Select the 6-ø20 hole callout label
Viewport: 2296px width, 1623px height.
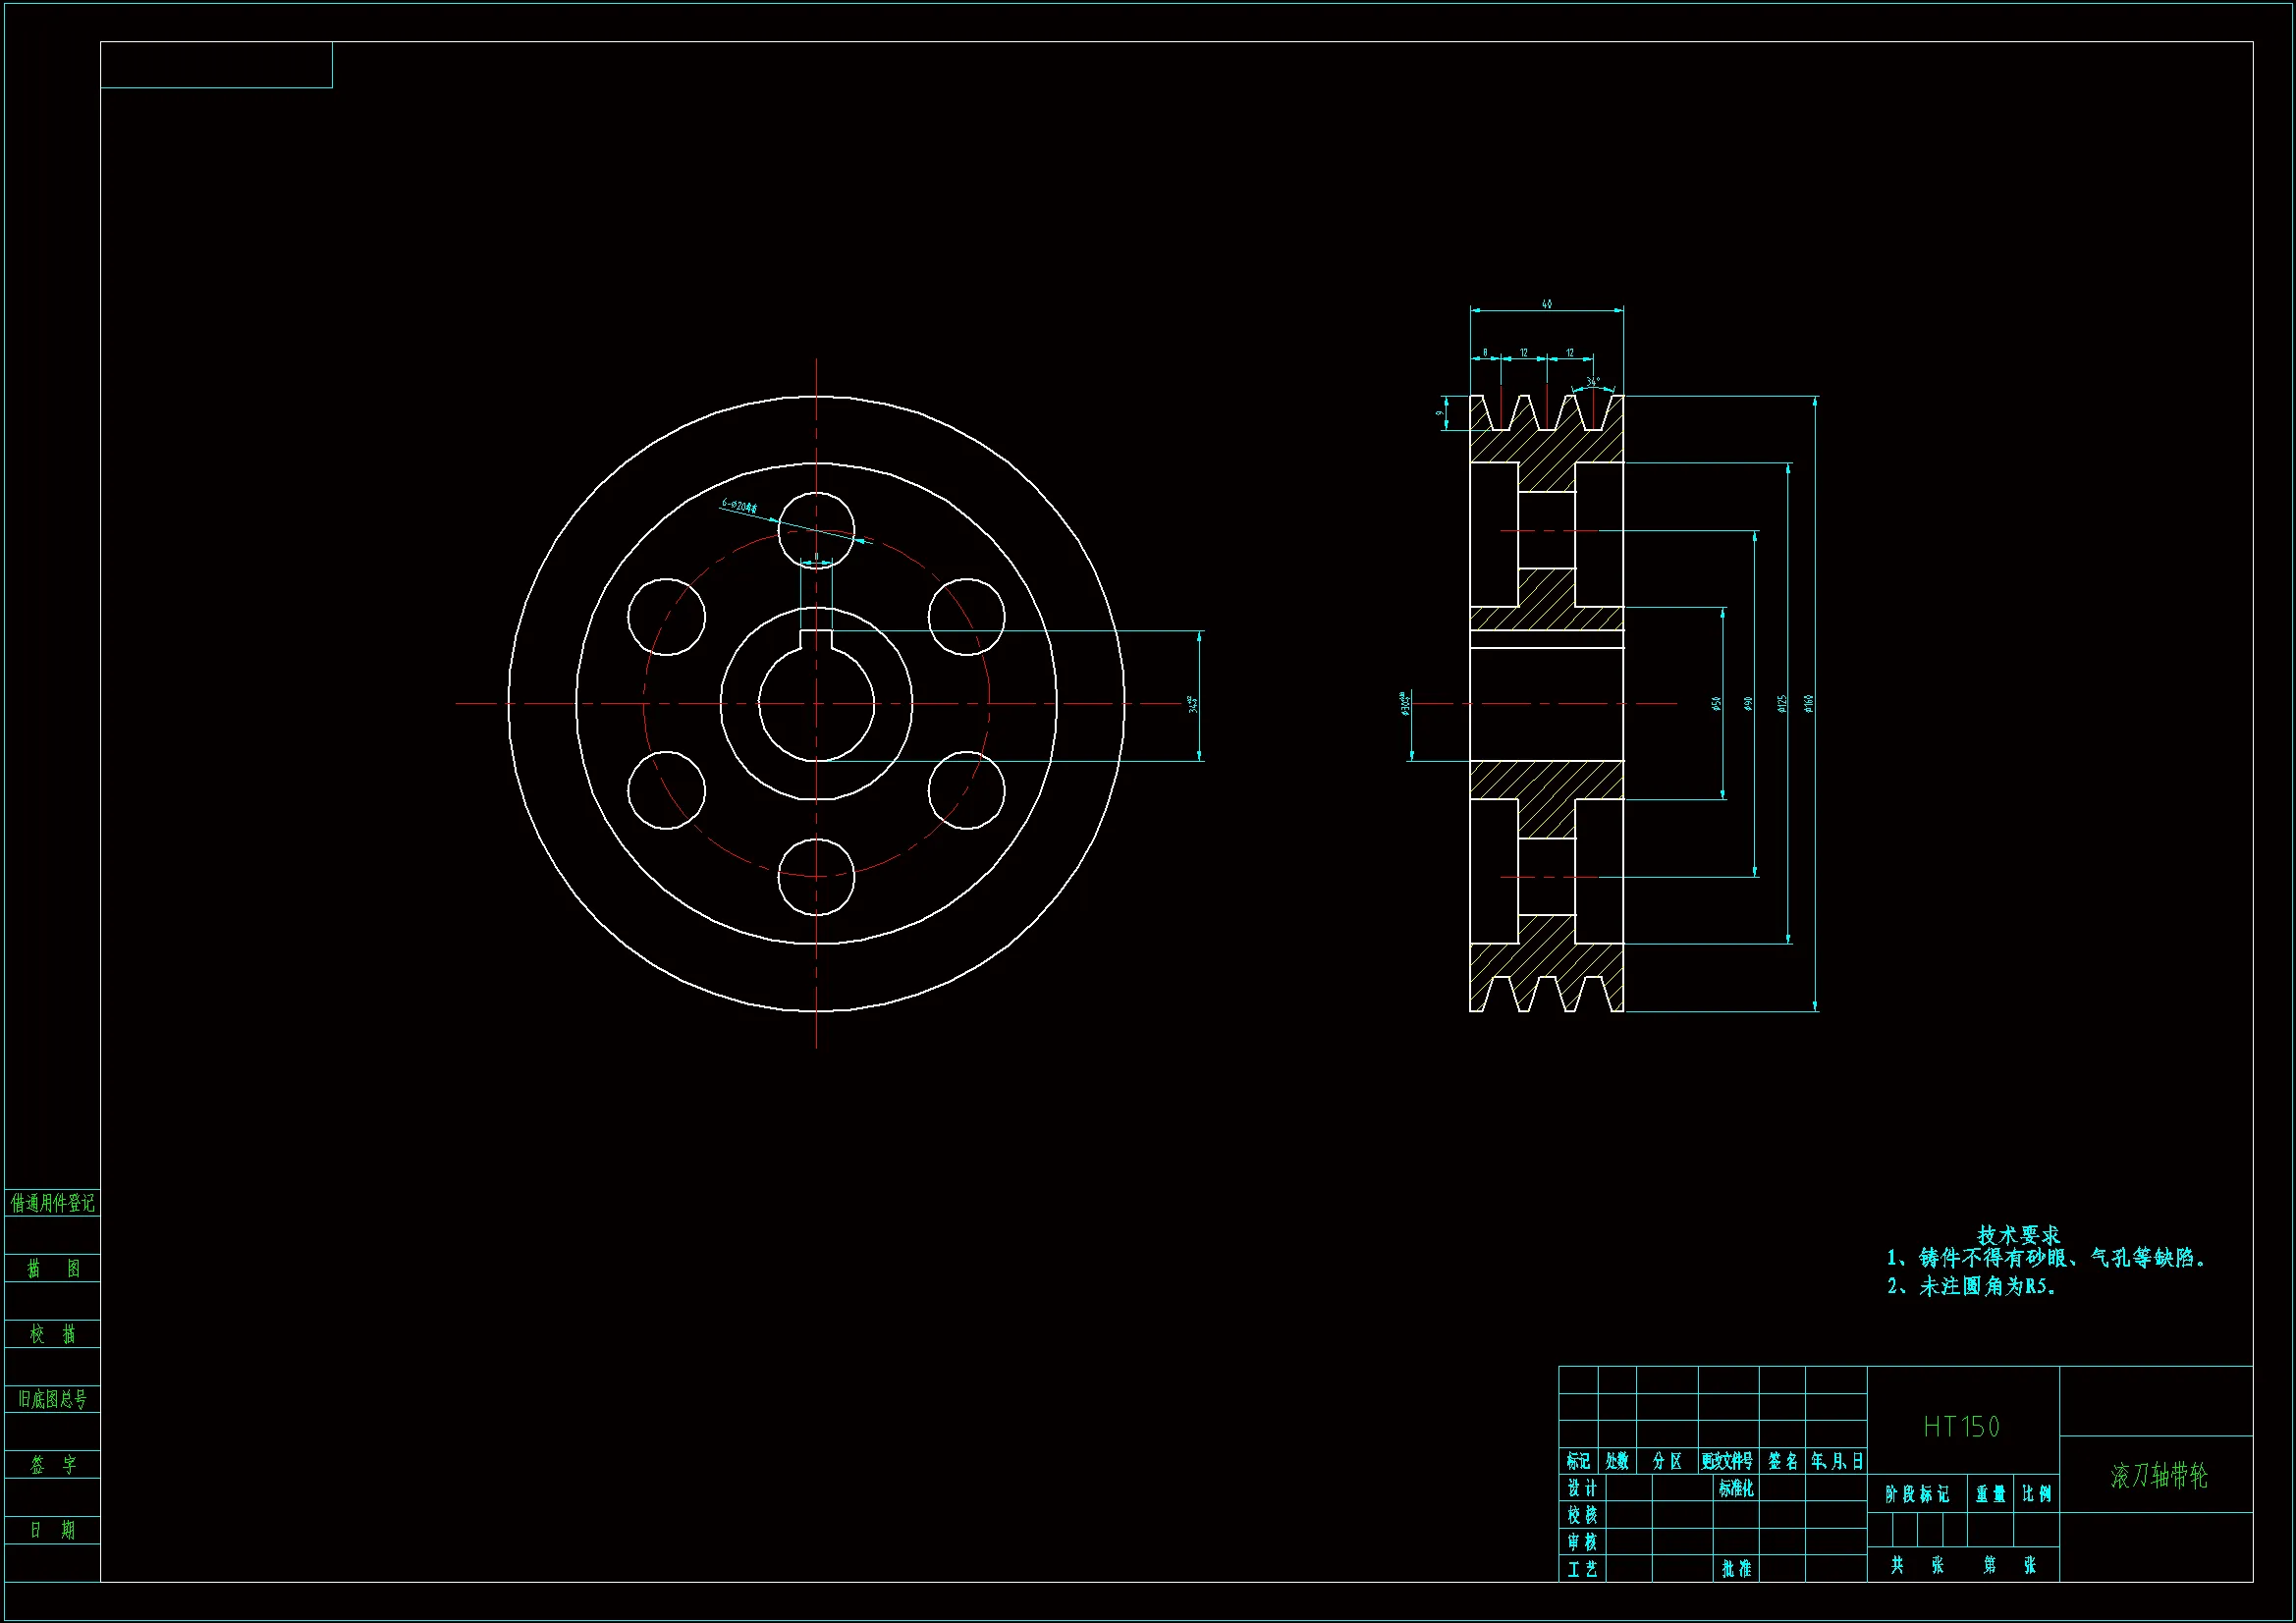click(x=740, y=506)
